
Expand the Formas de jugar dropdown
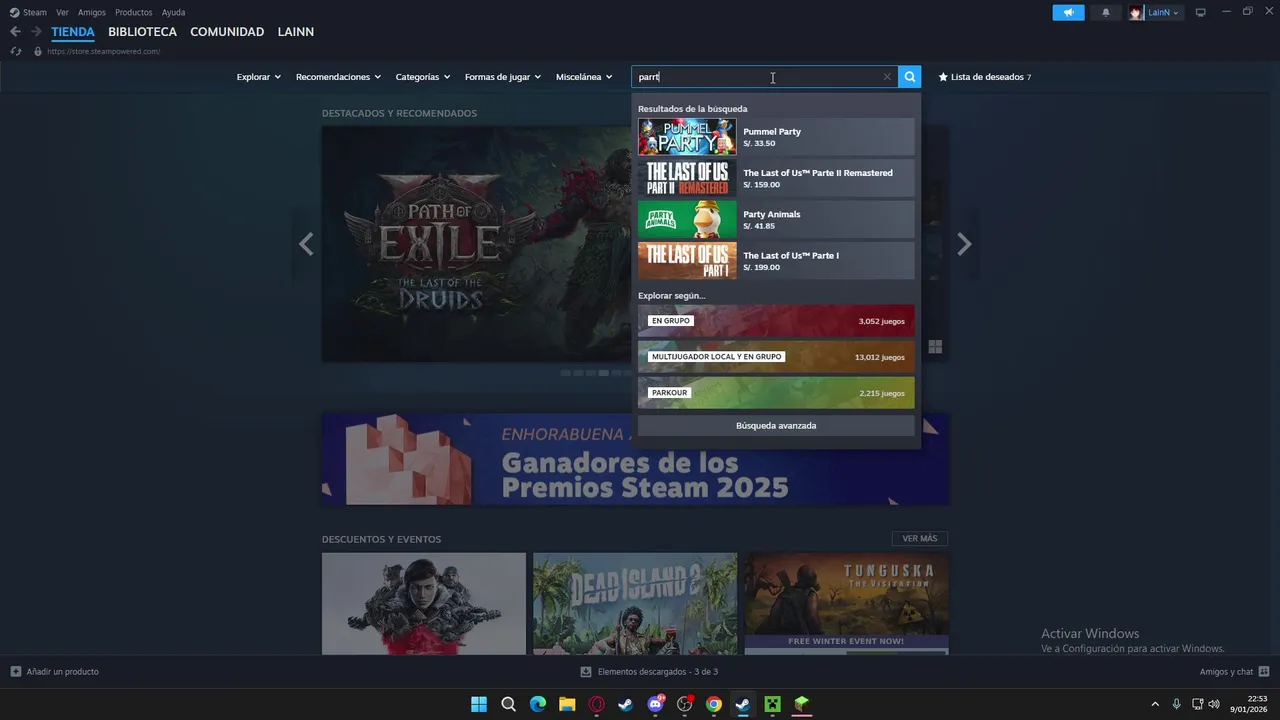click(x=503, y=77)
